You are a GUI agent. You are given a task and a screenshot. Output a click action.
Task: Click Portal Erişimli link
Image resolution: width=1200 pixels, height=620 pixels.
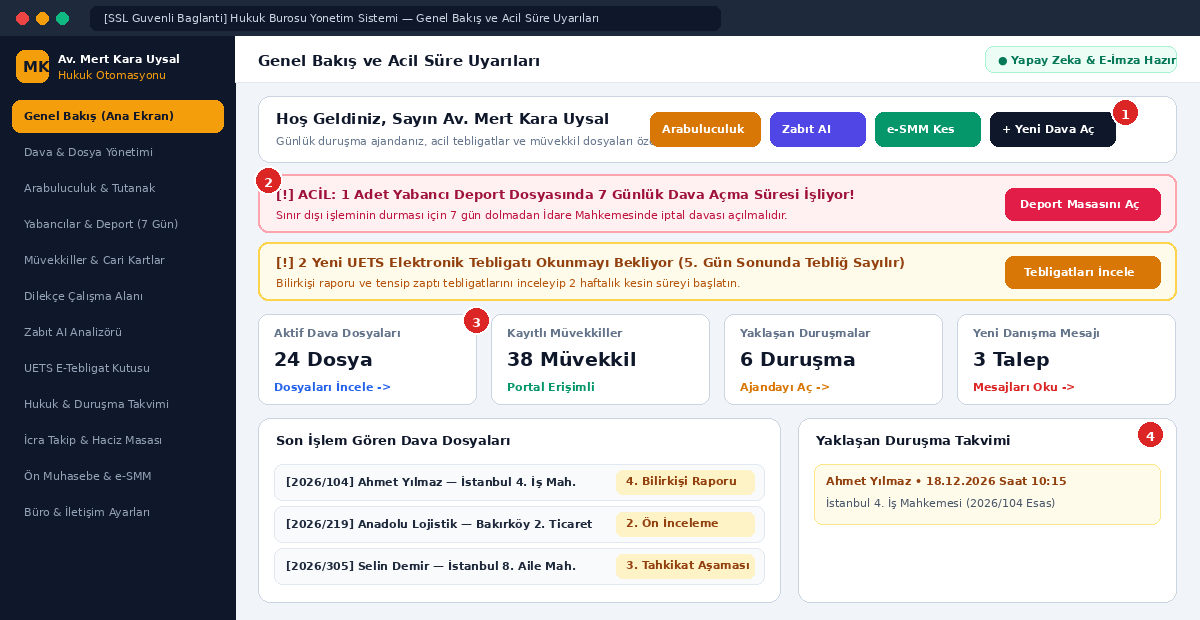click(x=551, y=387)
